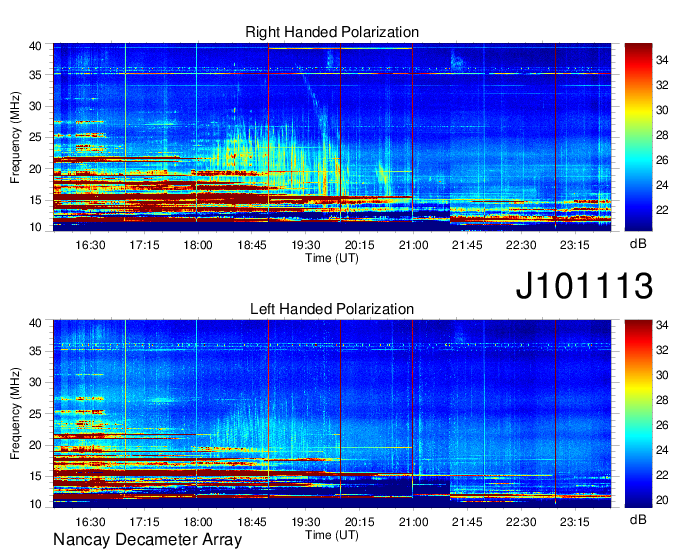The image size is (680, 552).
Task: Click the Left Handed spectrogram image
Action: (x=332, y=414)
